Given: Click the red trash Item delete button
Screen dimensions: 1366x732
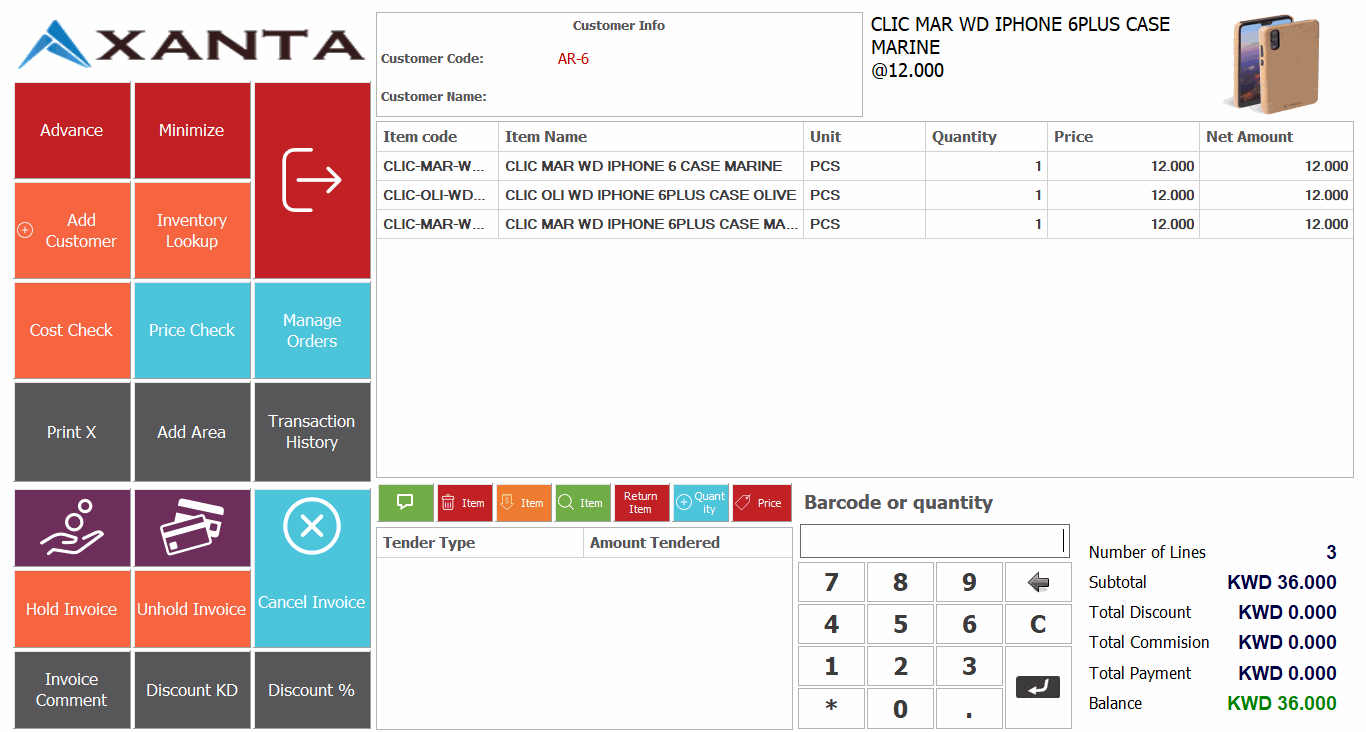Looking at the screenshot, I should tap(465, 503).
